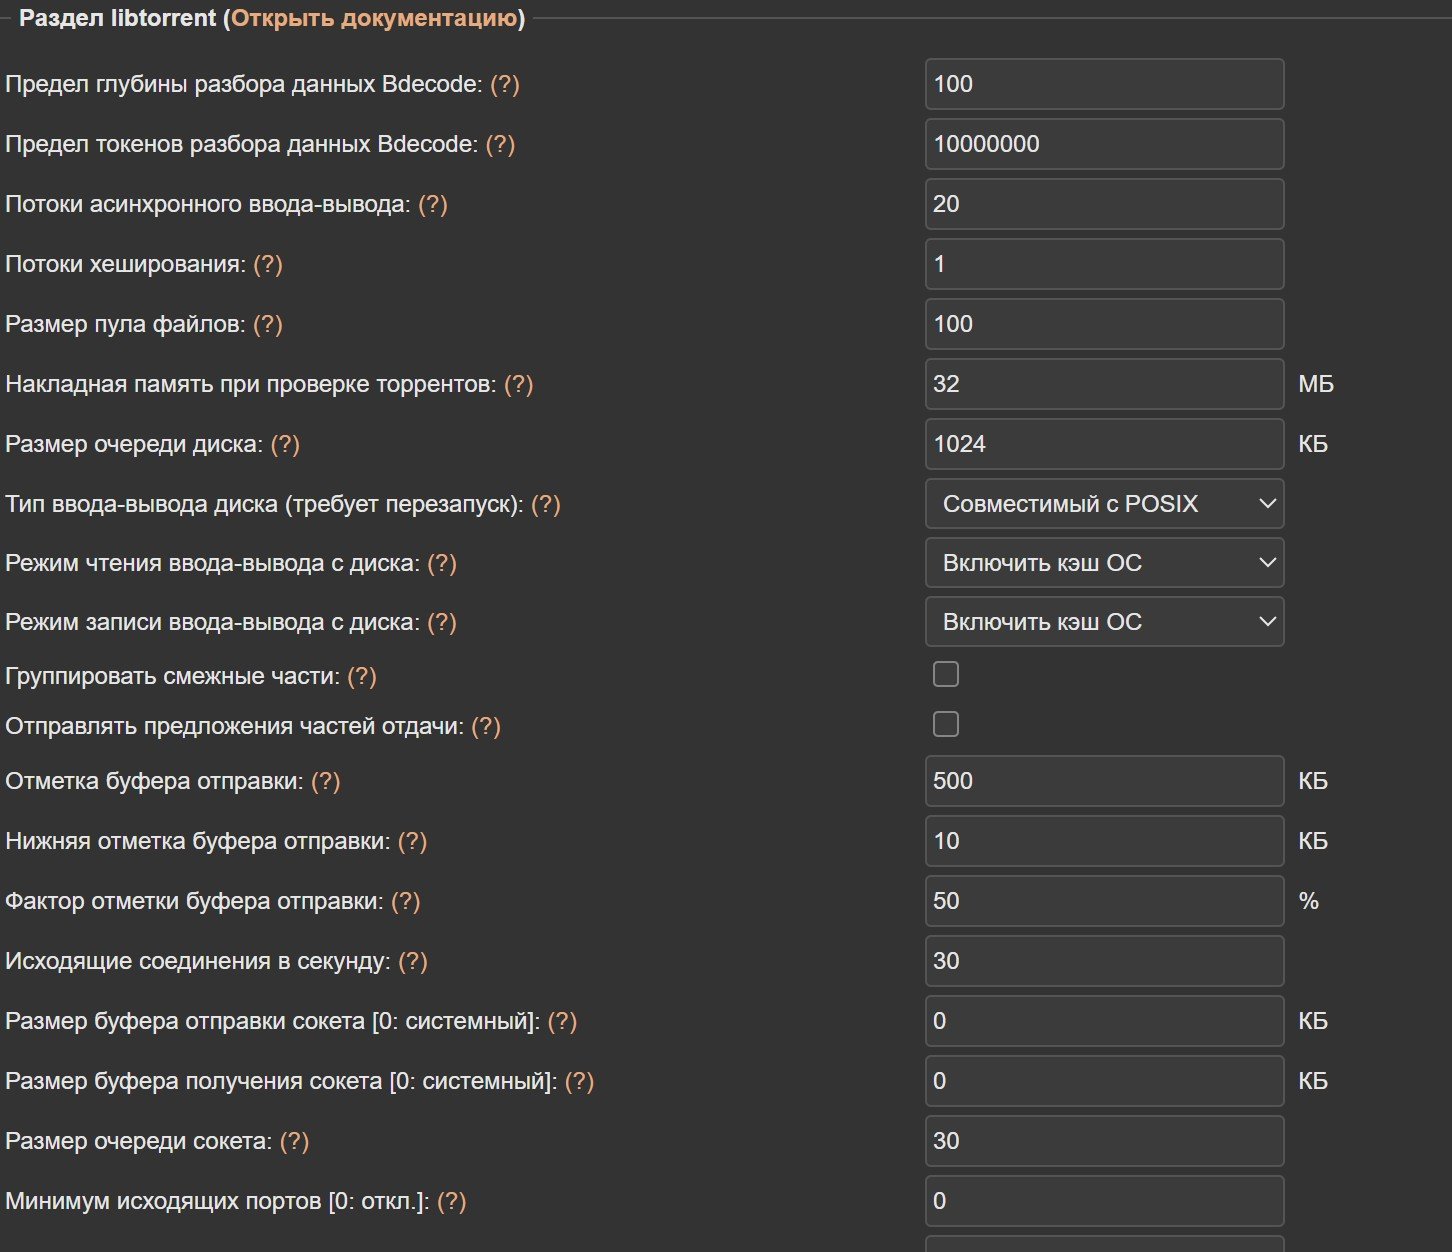Viewport: 1452px width, 1252px height.
Task: Click help (?) next to Размер очереди сокета
Action: coord(294,1141)
